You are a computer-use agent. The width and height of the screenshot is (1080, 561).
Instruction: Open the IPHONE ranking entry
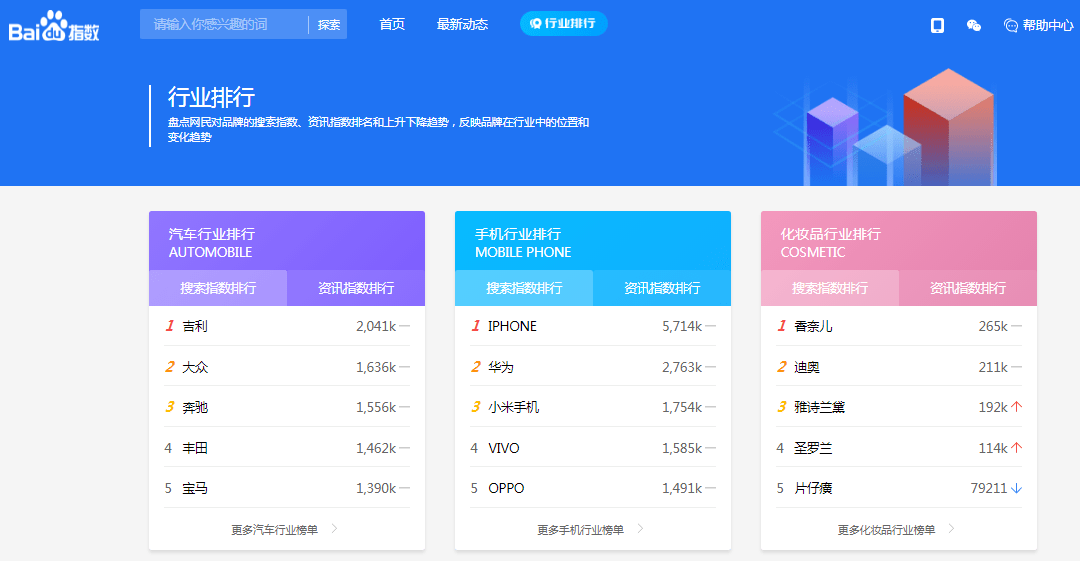coord(512,326)
